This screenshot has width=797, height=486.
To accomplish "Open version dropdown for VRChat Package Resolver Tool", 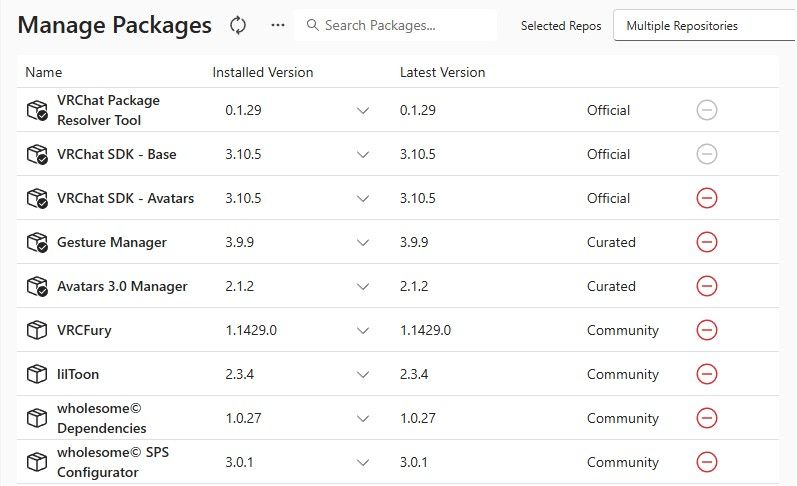I will [x=363, y=110].
